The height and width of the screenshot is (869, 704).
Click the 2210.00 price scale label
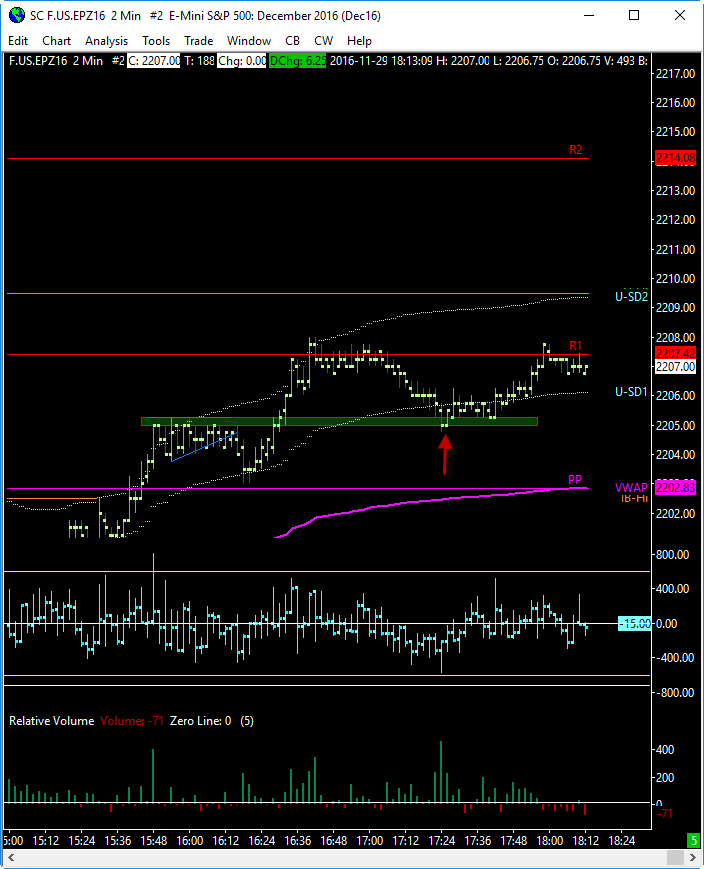(x=675, y=278)
